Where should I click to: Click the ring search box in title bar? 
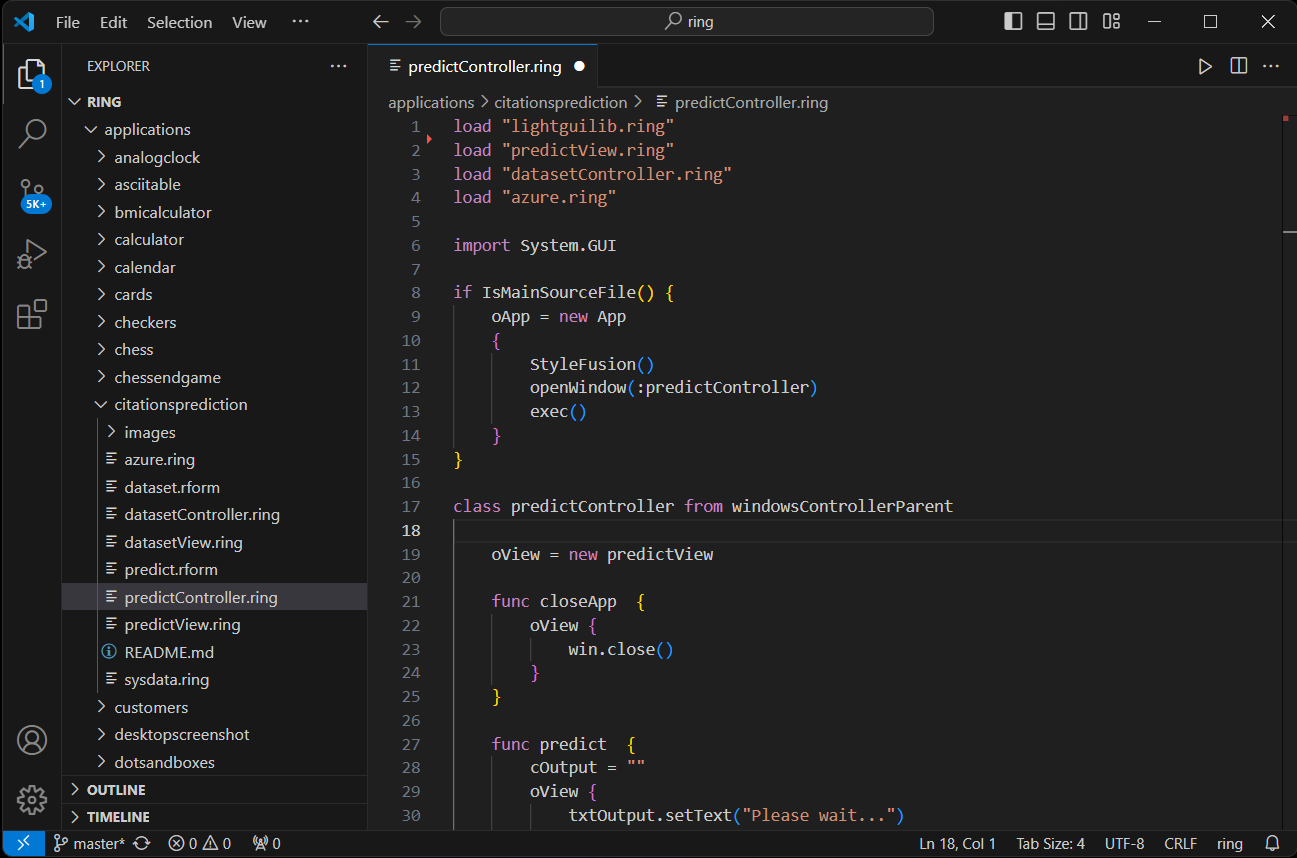686,21
